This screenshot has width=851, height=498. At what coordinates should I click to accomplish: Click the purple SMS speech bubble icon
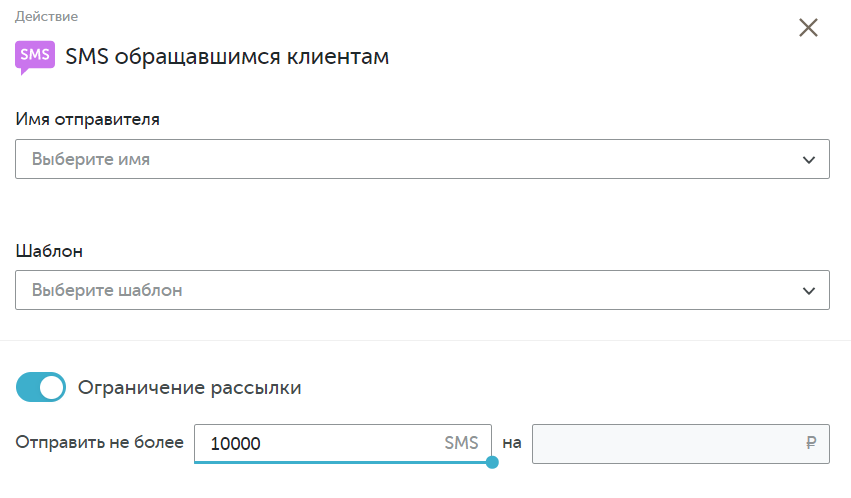[x=35, y=57]
